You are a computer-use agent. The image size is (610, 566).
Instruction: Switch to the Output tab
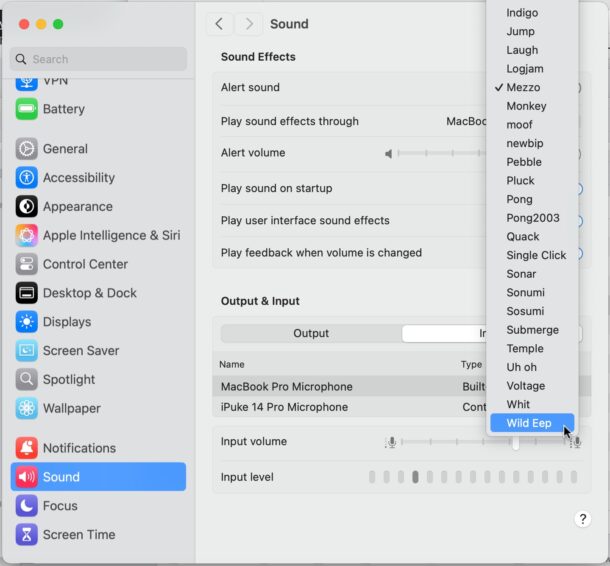point(311,334)
